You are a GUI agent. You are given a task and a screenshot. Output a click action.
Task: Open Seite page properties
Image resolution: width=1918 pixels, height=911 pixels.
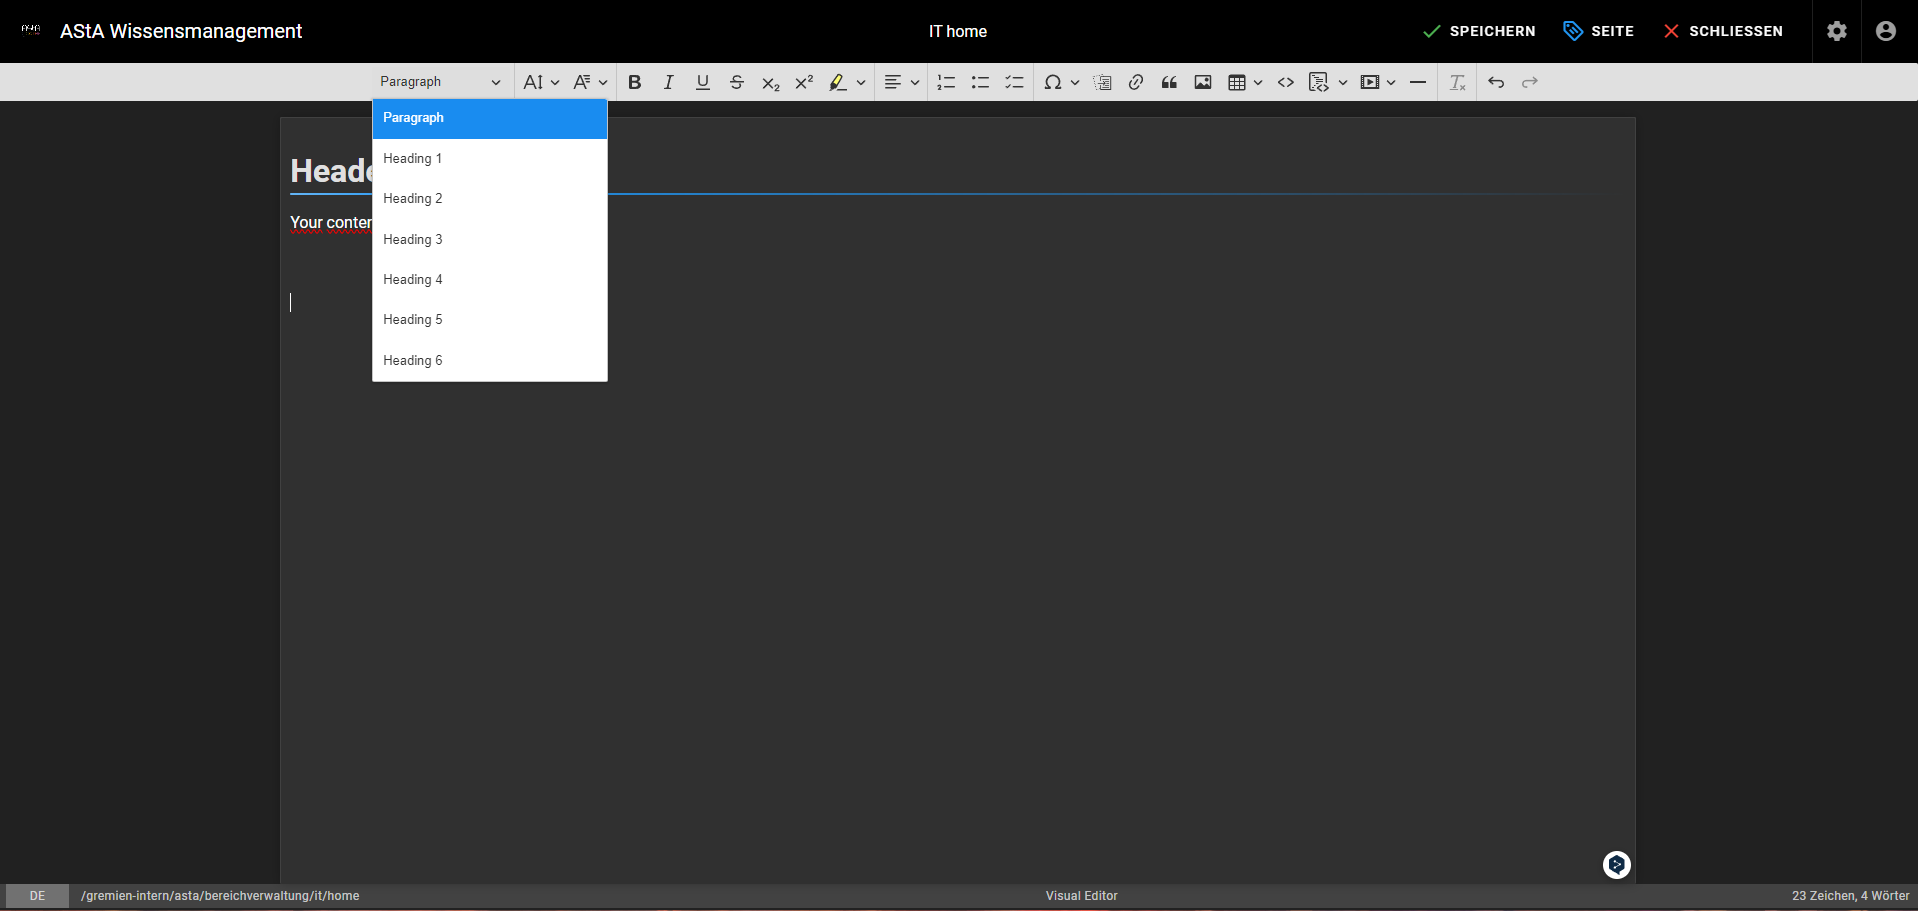pyautogui.click(x=1599, y=31)
